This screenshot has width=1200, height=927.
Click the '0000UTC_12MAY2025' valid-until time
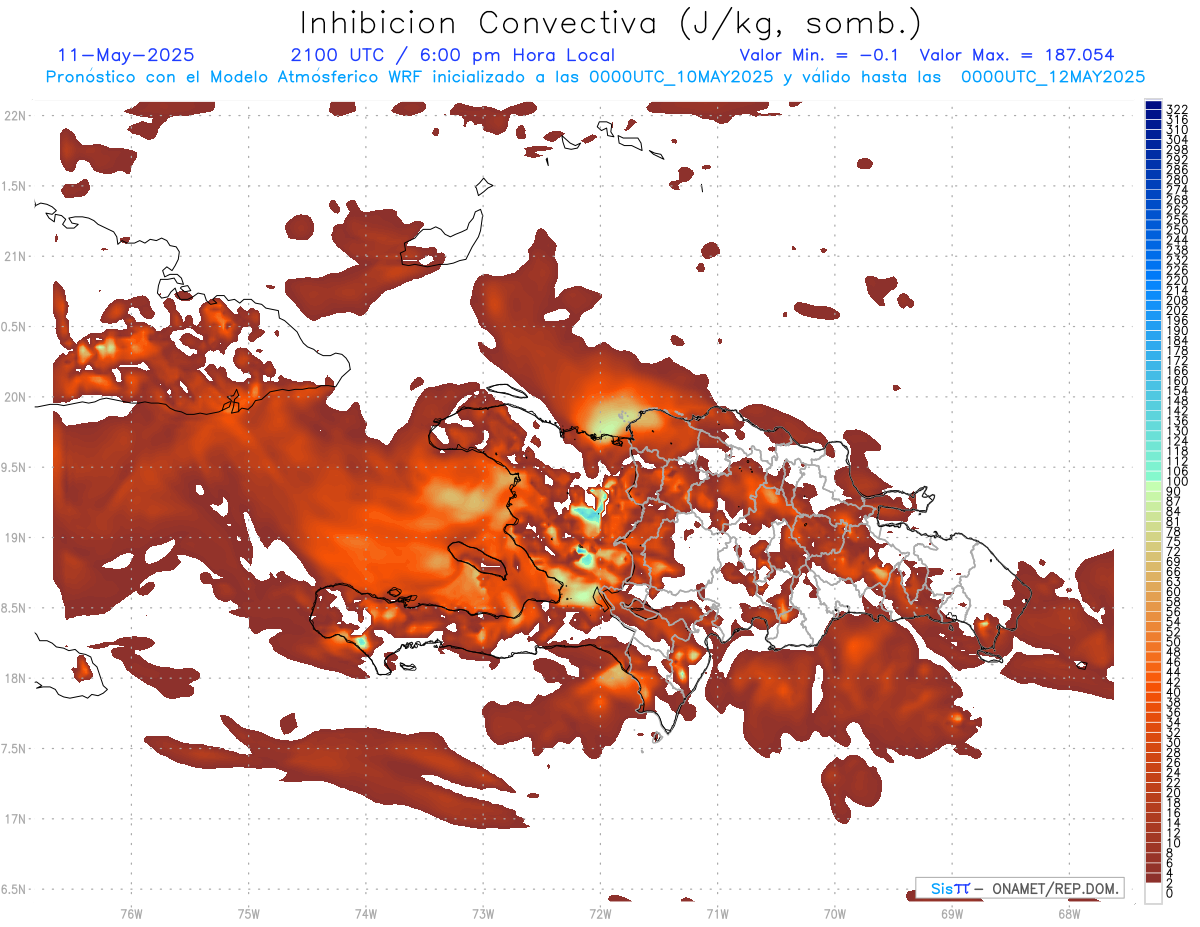[x=1053, y=76]
